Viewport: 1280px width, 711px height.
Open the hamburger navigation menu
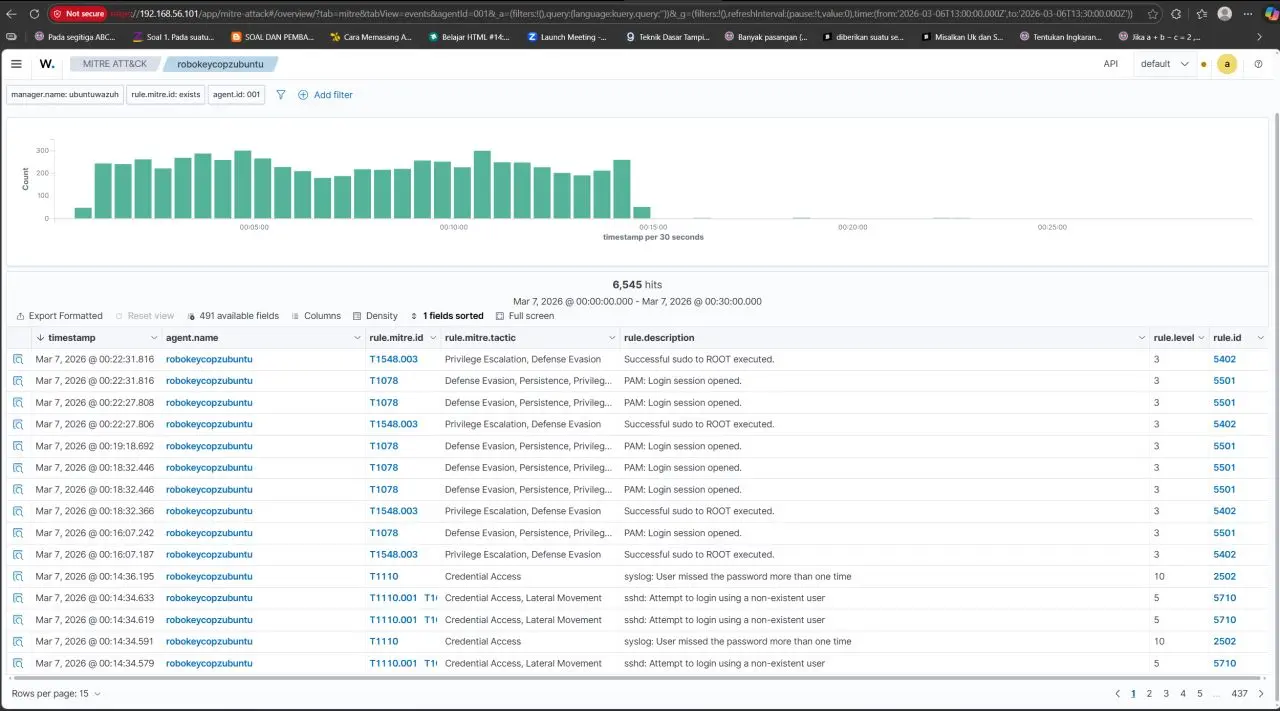tap(16, 63)
